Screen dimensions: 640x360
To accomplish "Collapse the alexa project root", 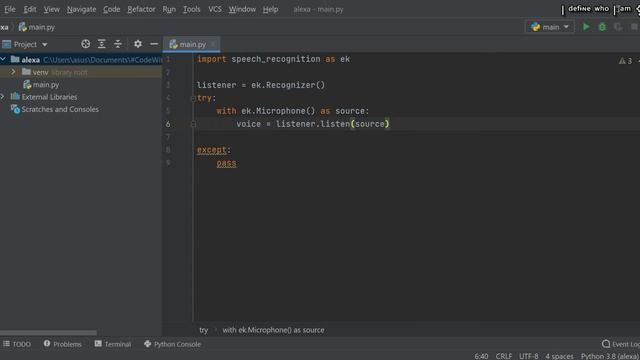I will (3, 60).
